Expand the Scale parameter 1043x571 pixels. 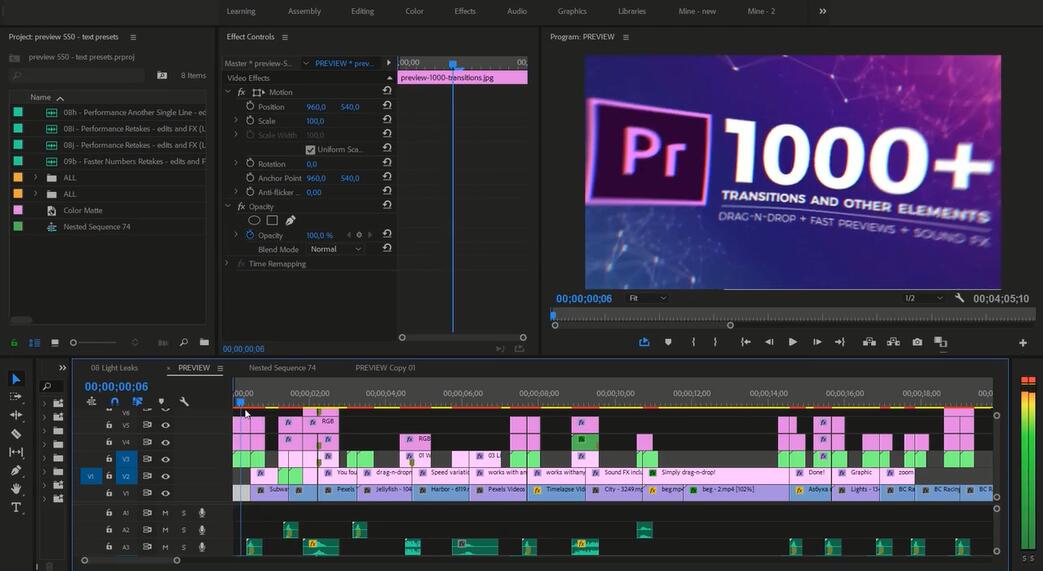(x=236, y=120)
